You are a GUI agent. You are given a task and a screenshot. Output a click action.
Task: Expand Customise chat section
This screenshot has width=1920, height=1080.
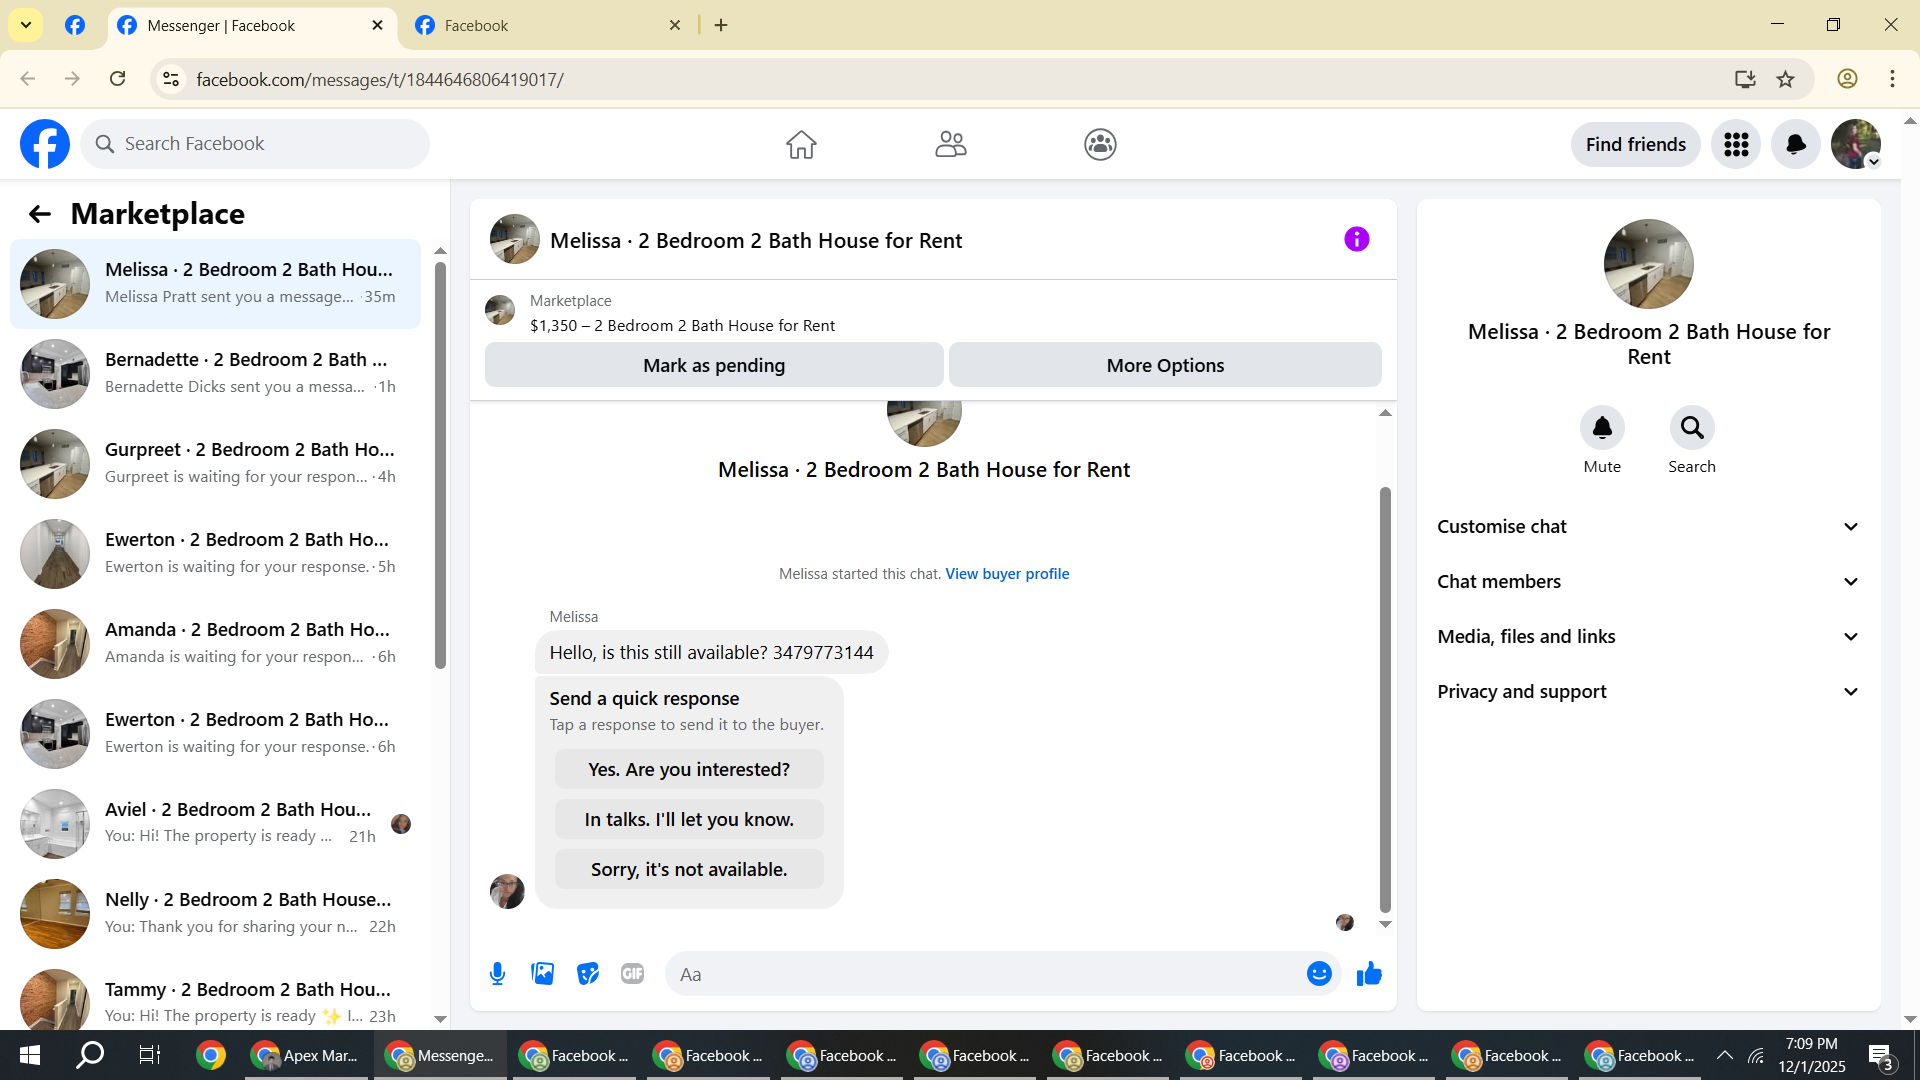1649,527
